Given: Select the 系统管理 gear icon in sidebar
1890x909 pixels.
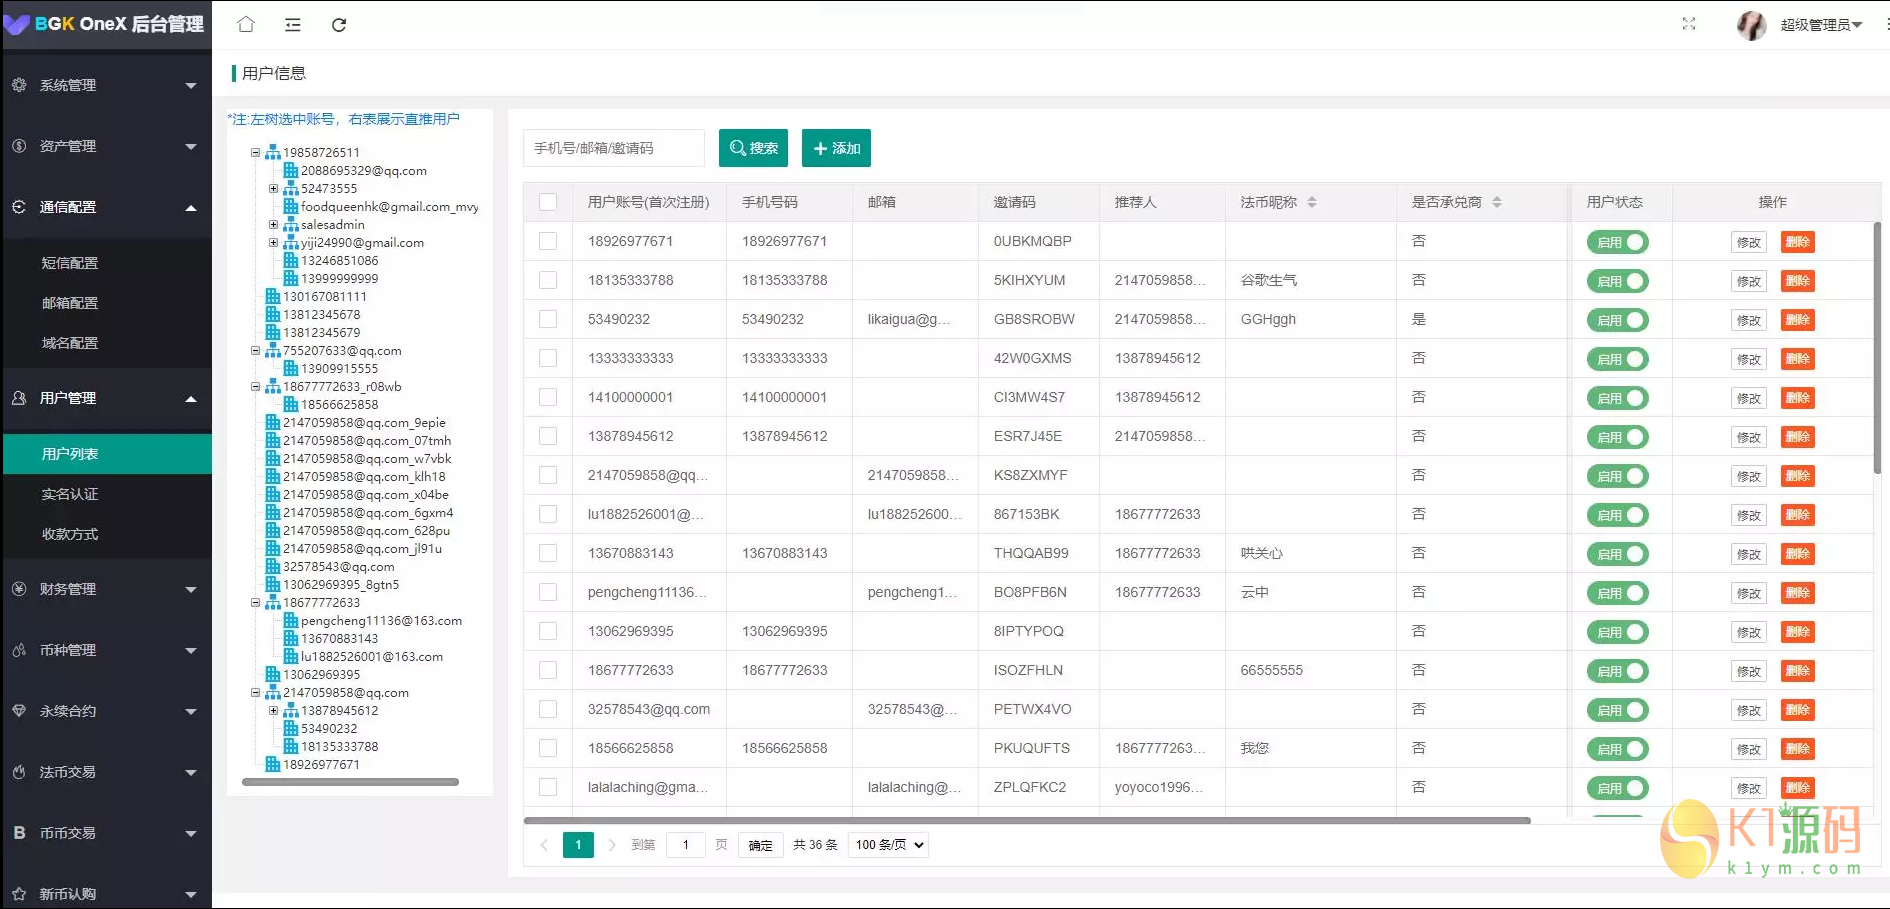Looking at the screenshot, I should pos(18,85).
